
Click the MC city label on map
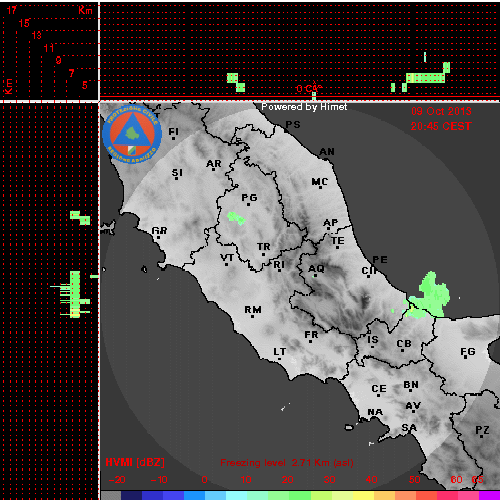(x=320, y=182)
